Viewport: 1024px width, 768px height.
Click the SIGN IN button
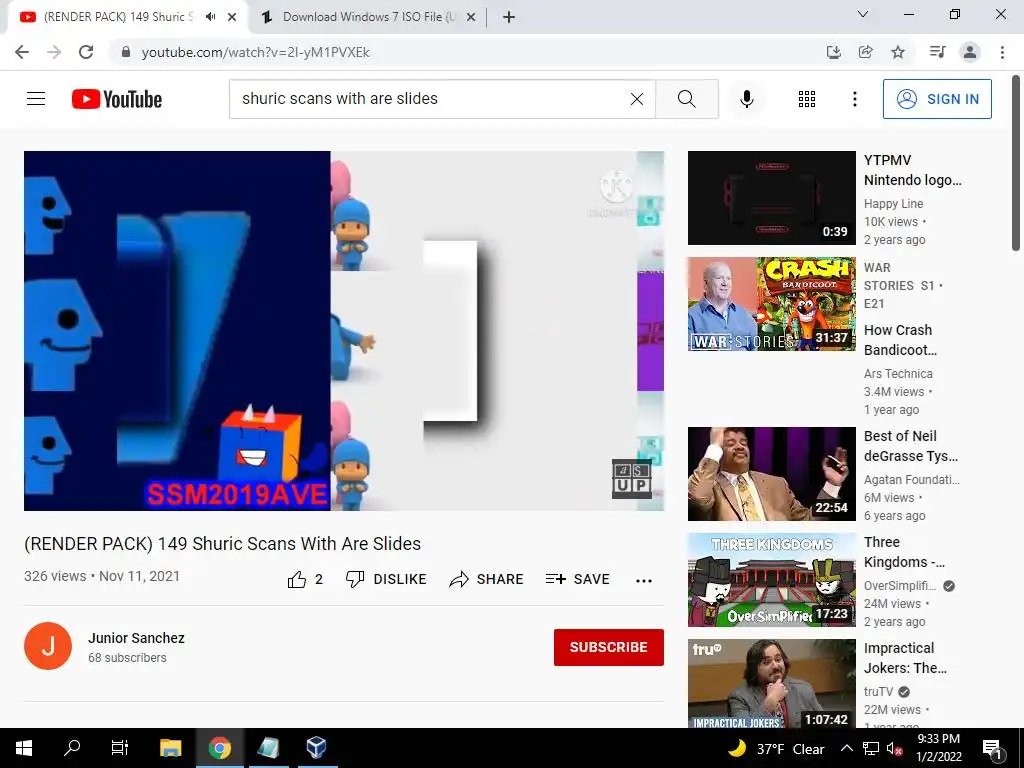[x=936, y=99]
